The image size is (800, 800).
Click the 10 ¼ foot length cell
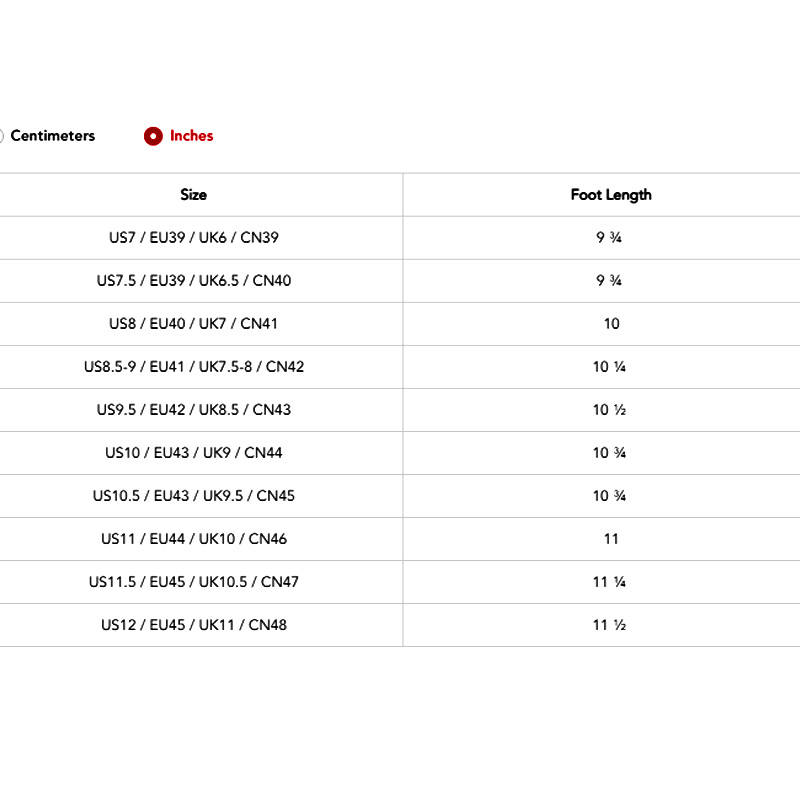coord(609,367)
